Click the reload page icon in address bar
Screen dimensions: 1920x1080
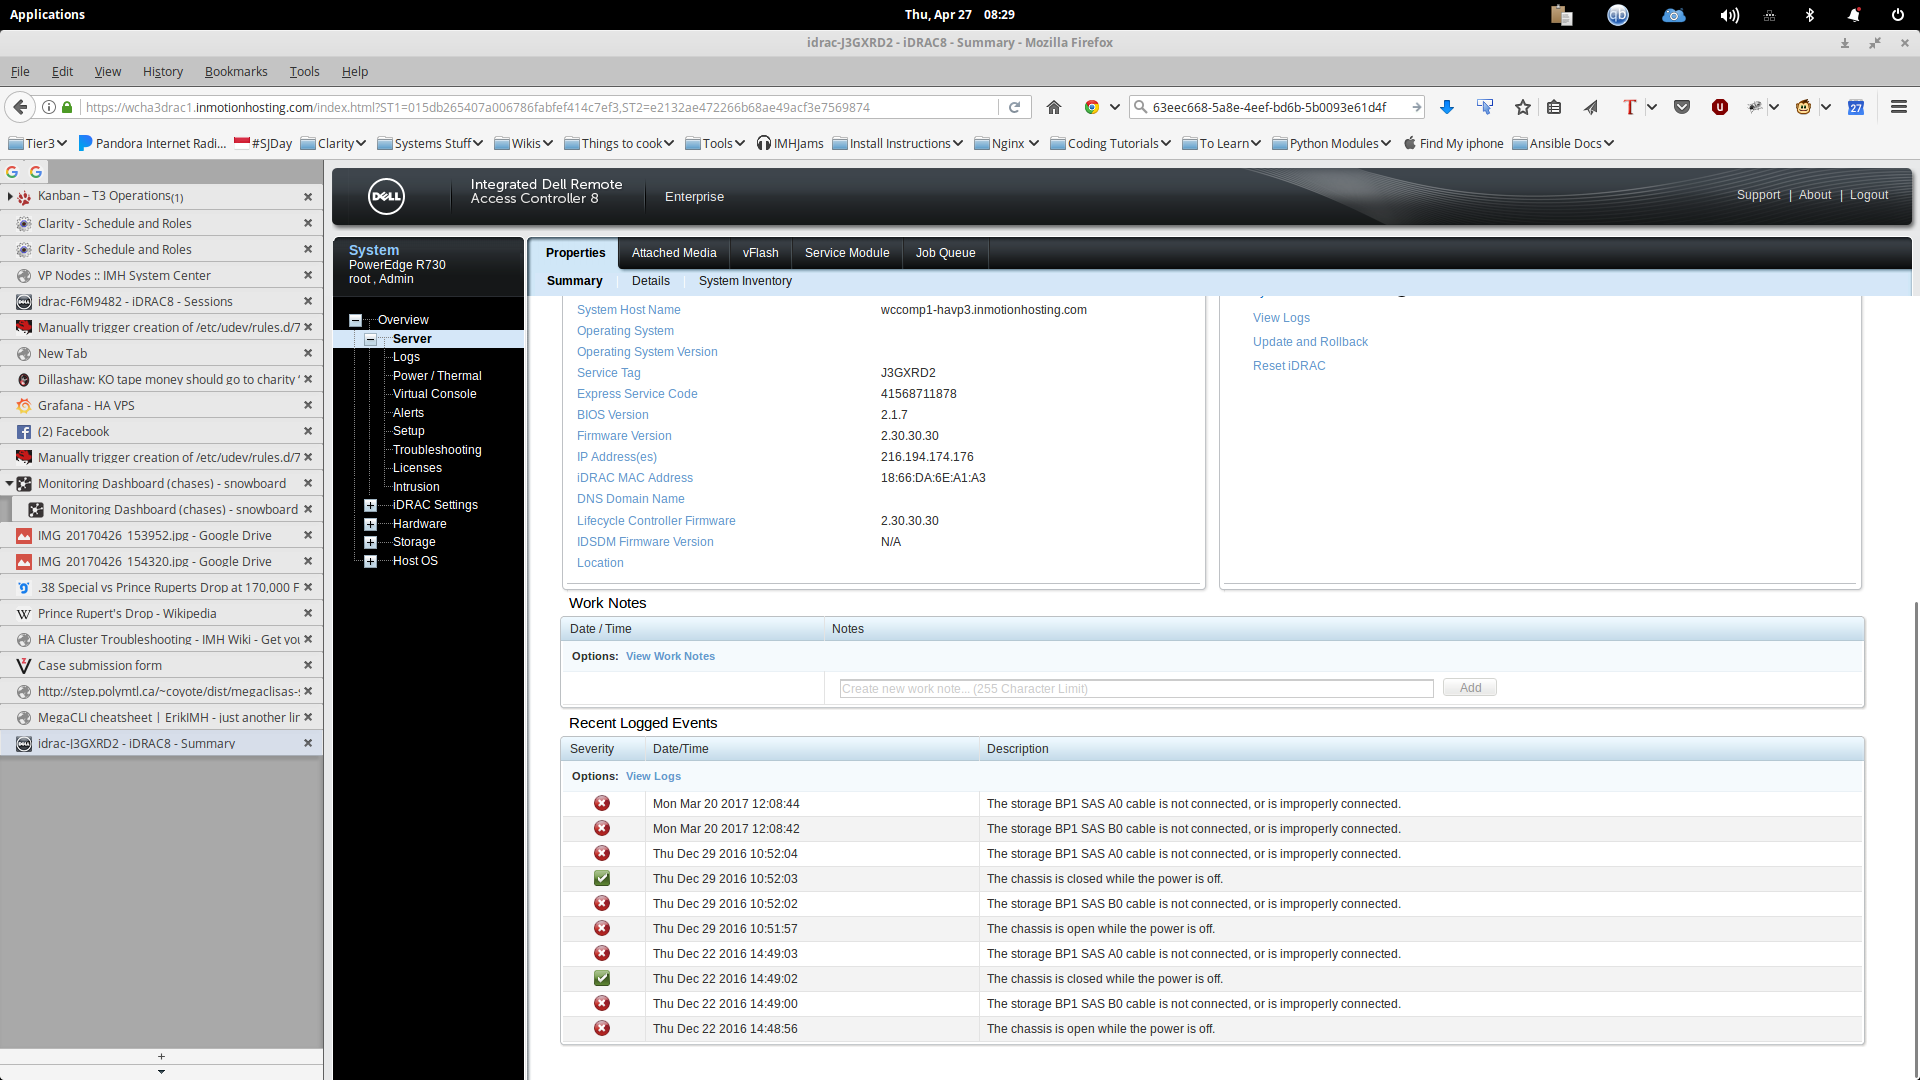tap(1014, 107)
